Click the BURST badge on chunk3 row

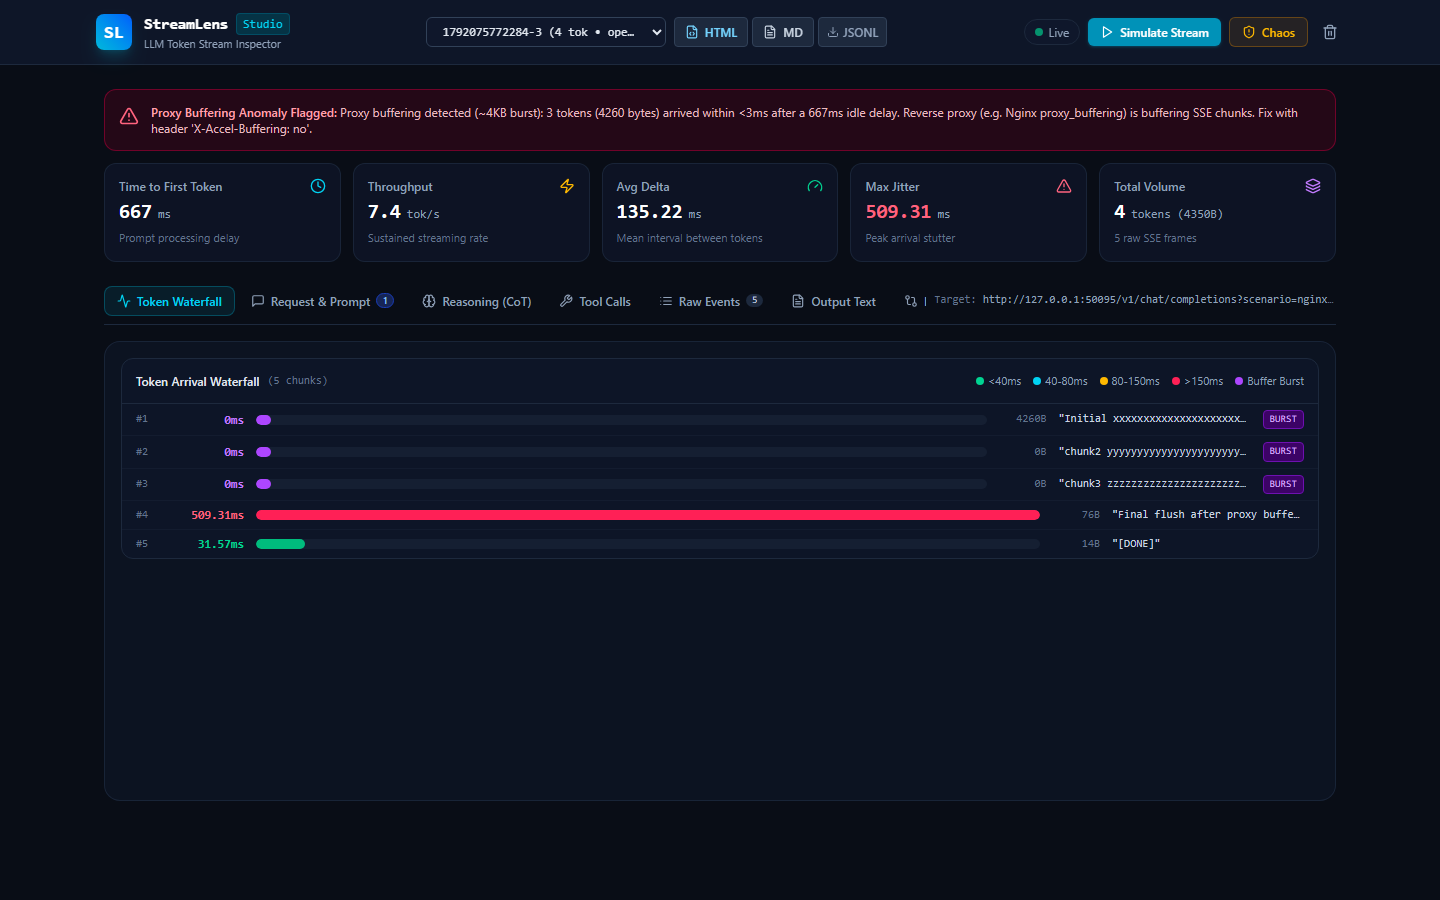tap(1283, 484)
